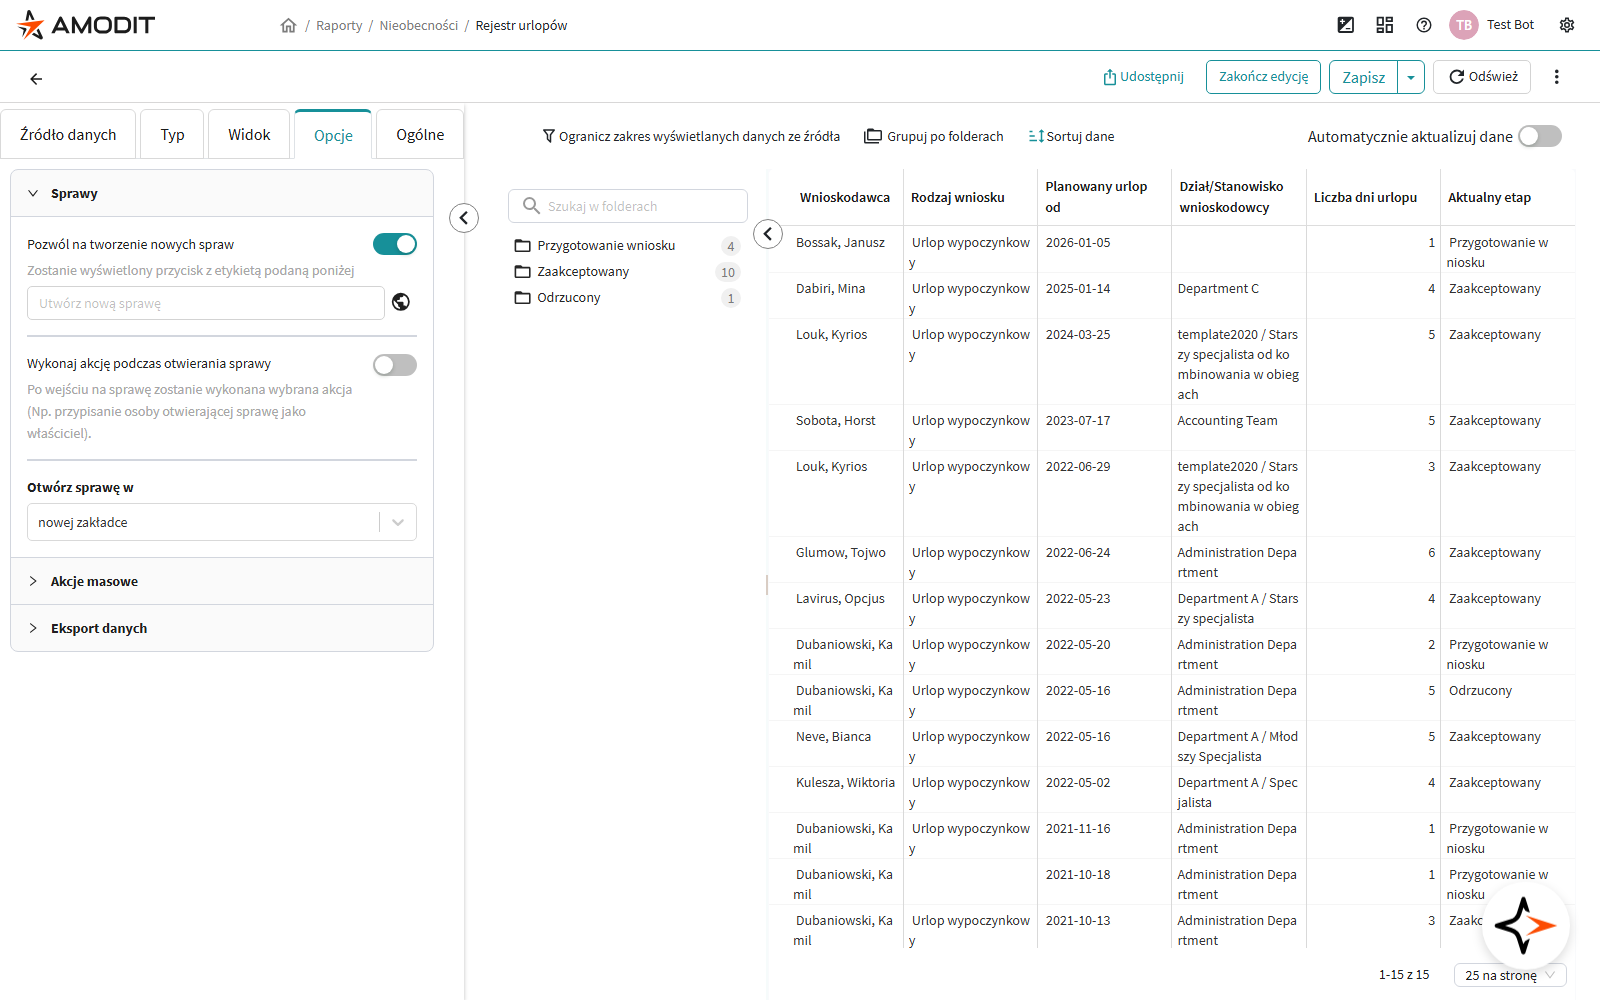Click the globe translation icon

click(401, 302)
